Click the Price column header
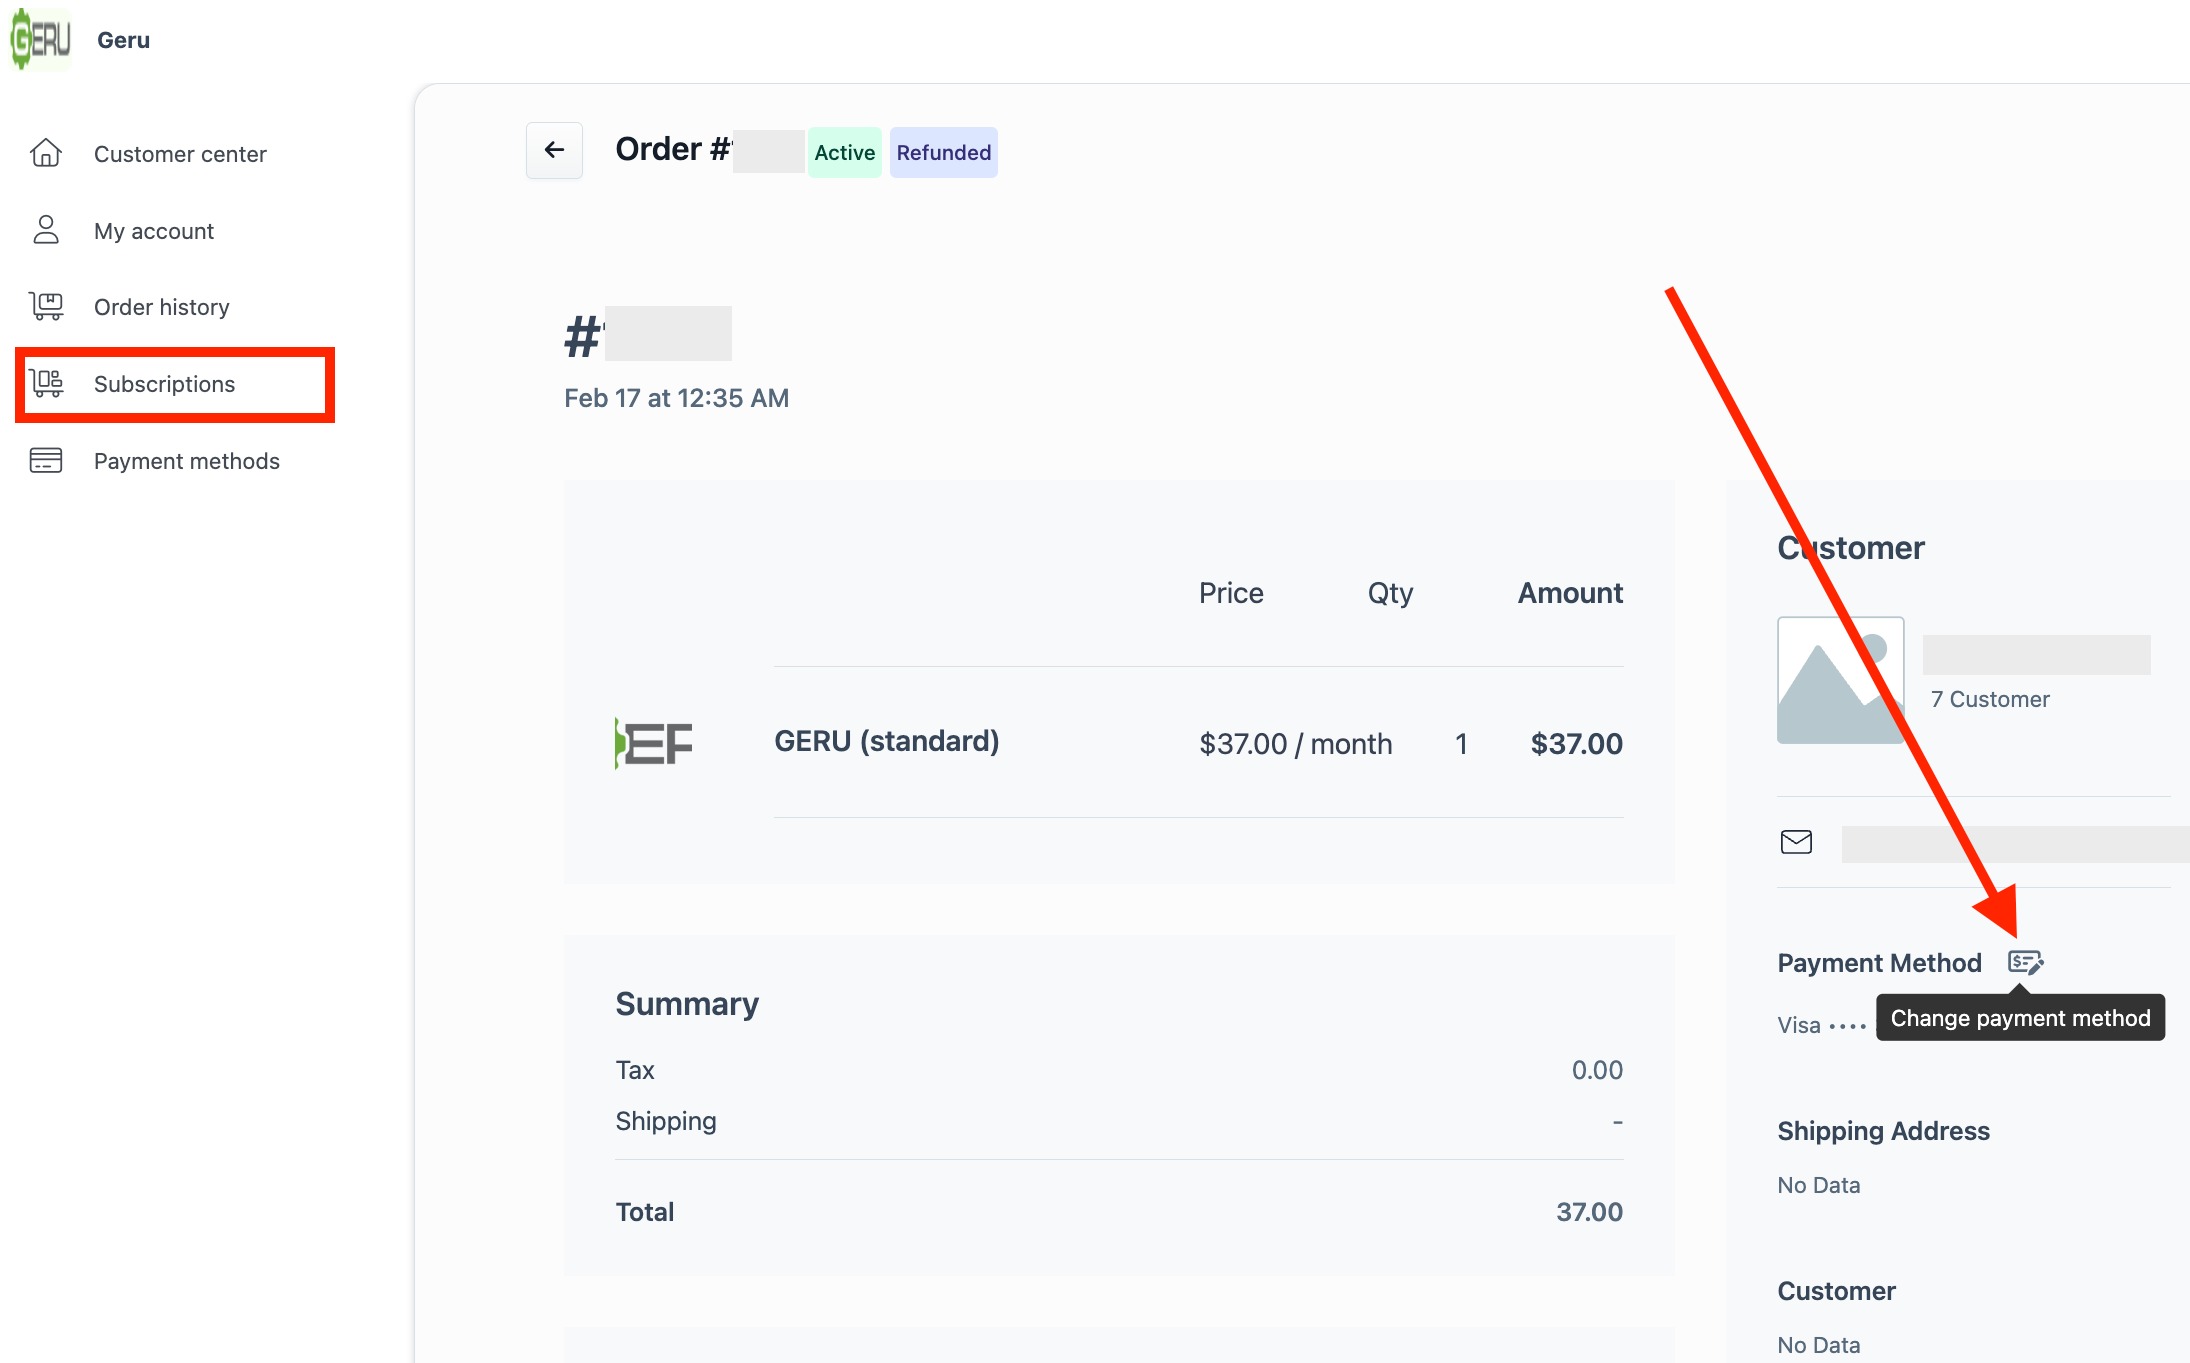 tap(1231, 593)
